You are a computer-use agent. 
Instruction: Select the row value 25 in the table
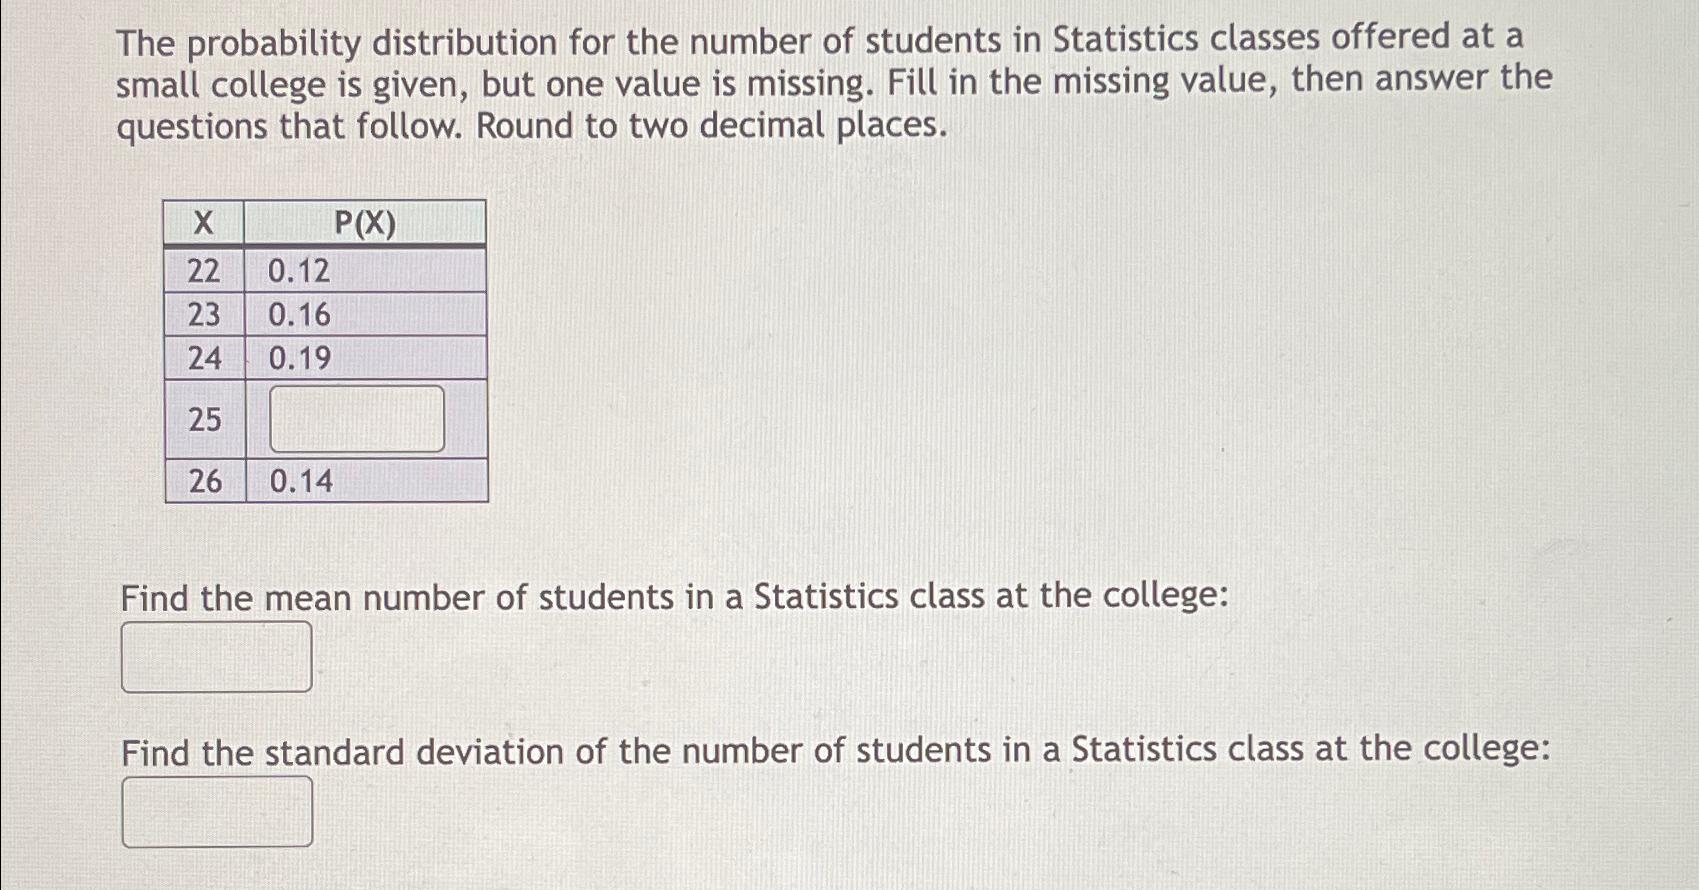click(x=204, y=418)
